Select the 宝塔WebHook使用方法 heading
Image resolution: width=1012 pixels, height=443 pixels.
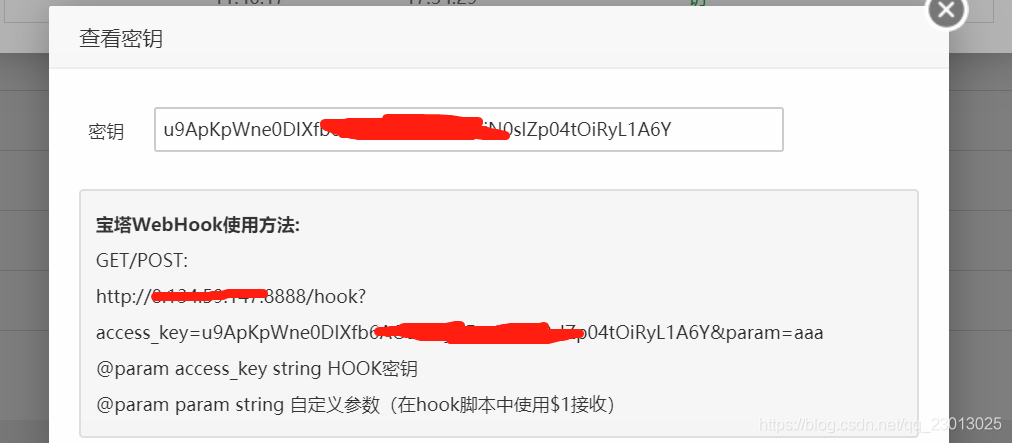point(198,226)
